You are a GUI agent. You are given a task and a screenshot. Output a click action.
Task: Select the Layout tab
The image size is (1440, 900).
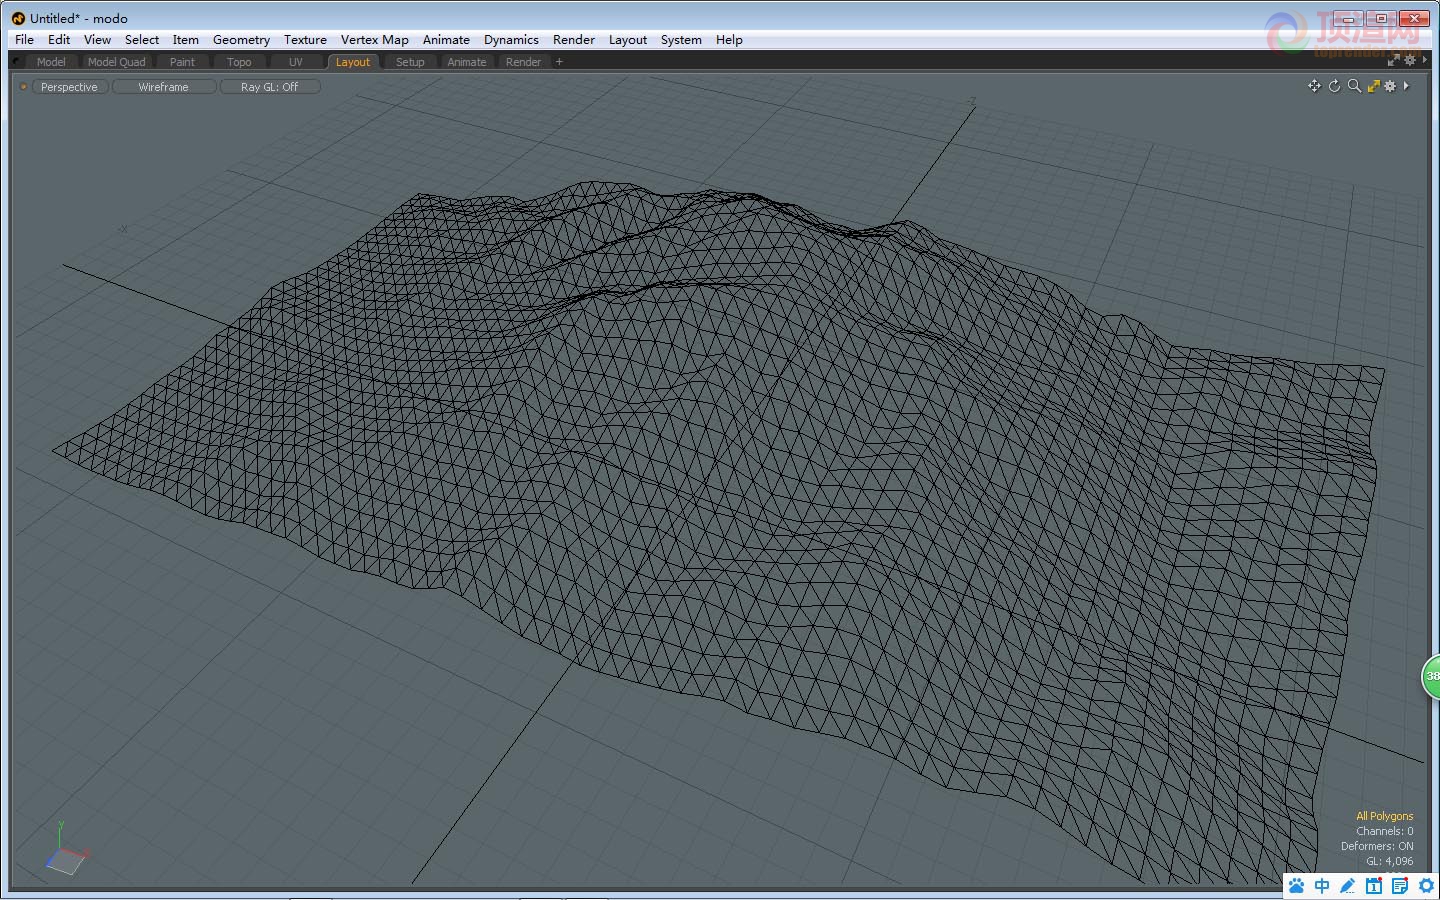pos(353,62)
